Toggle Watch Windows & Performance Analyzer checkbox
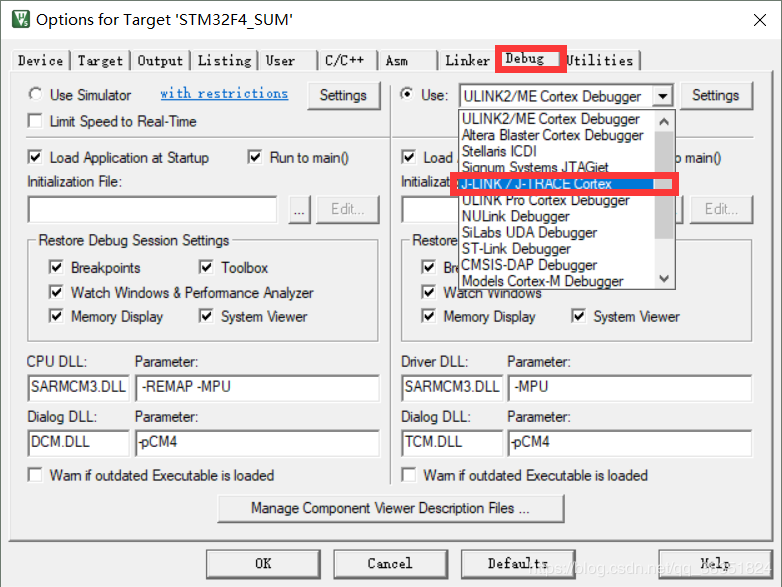The width and height of the screenshot is (782, 587). click(56, 292)
